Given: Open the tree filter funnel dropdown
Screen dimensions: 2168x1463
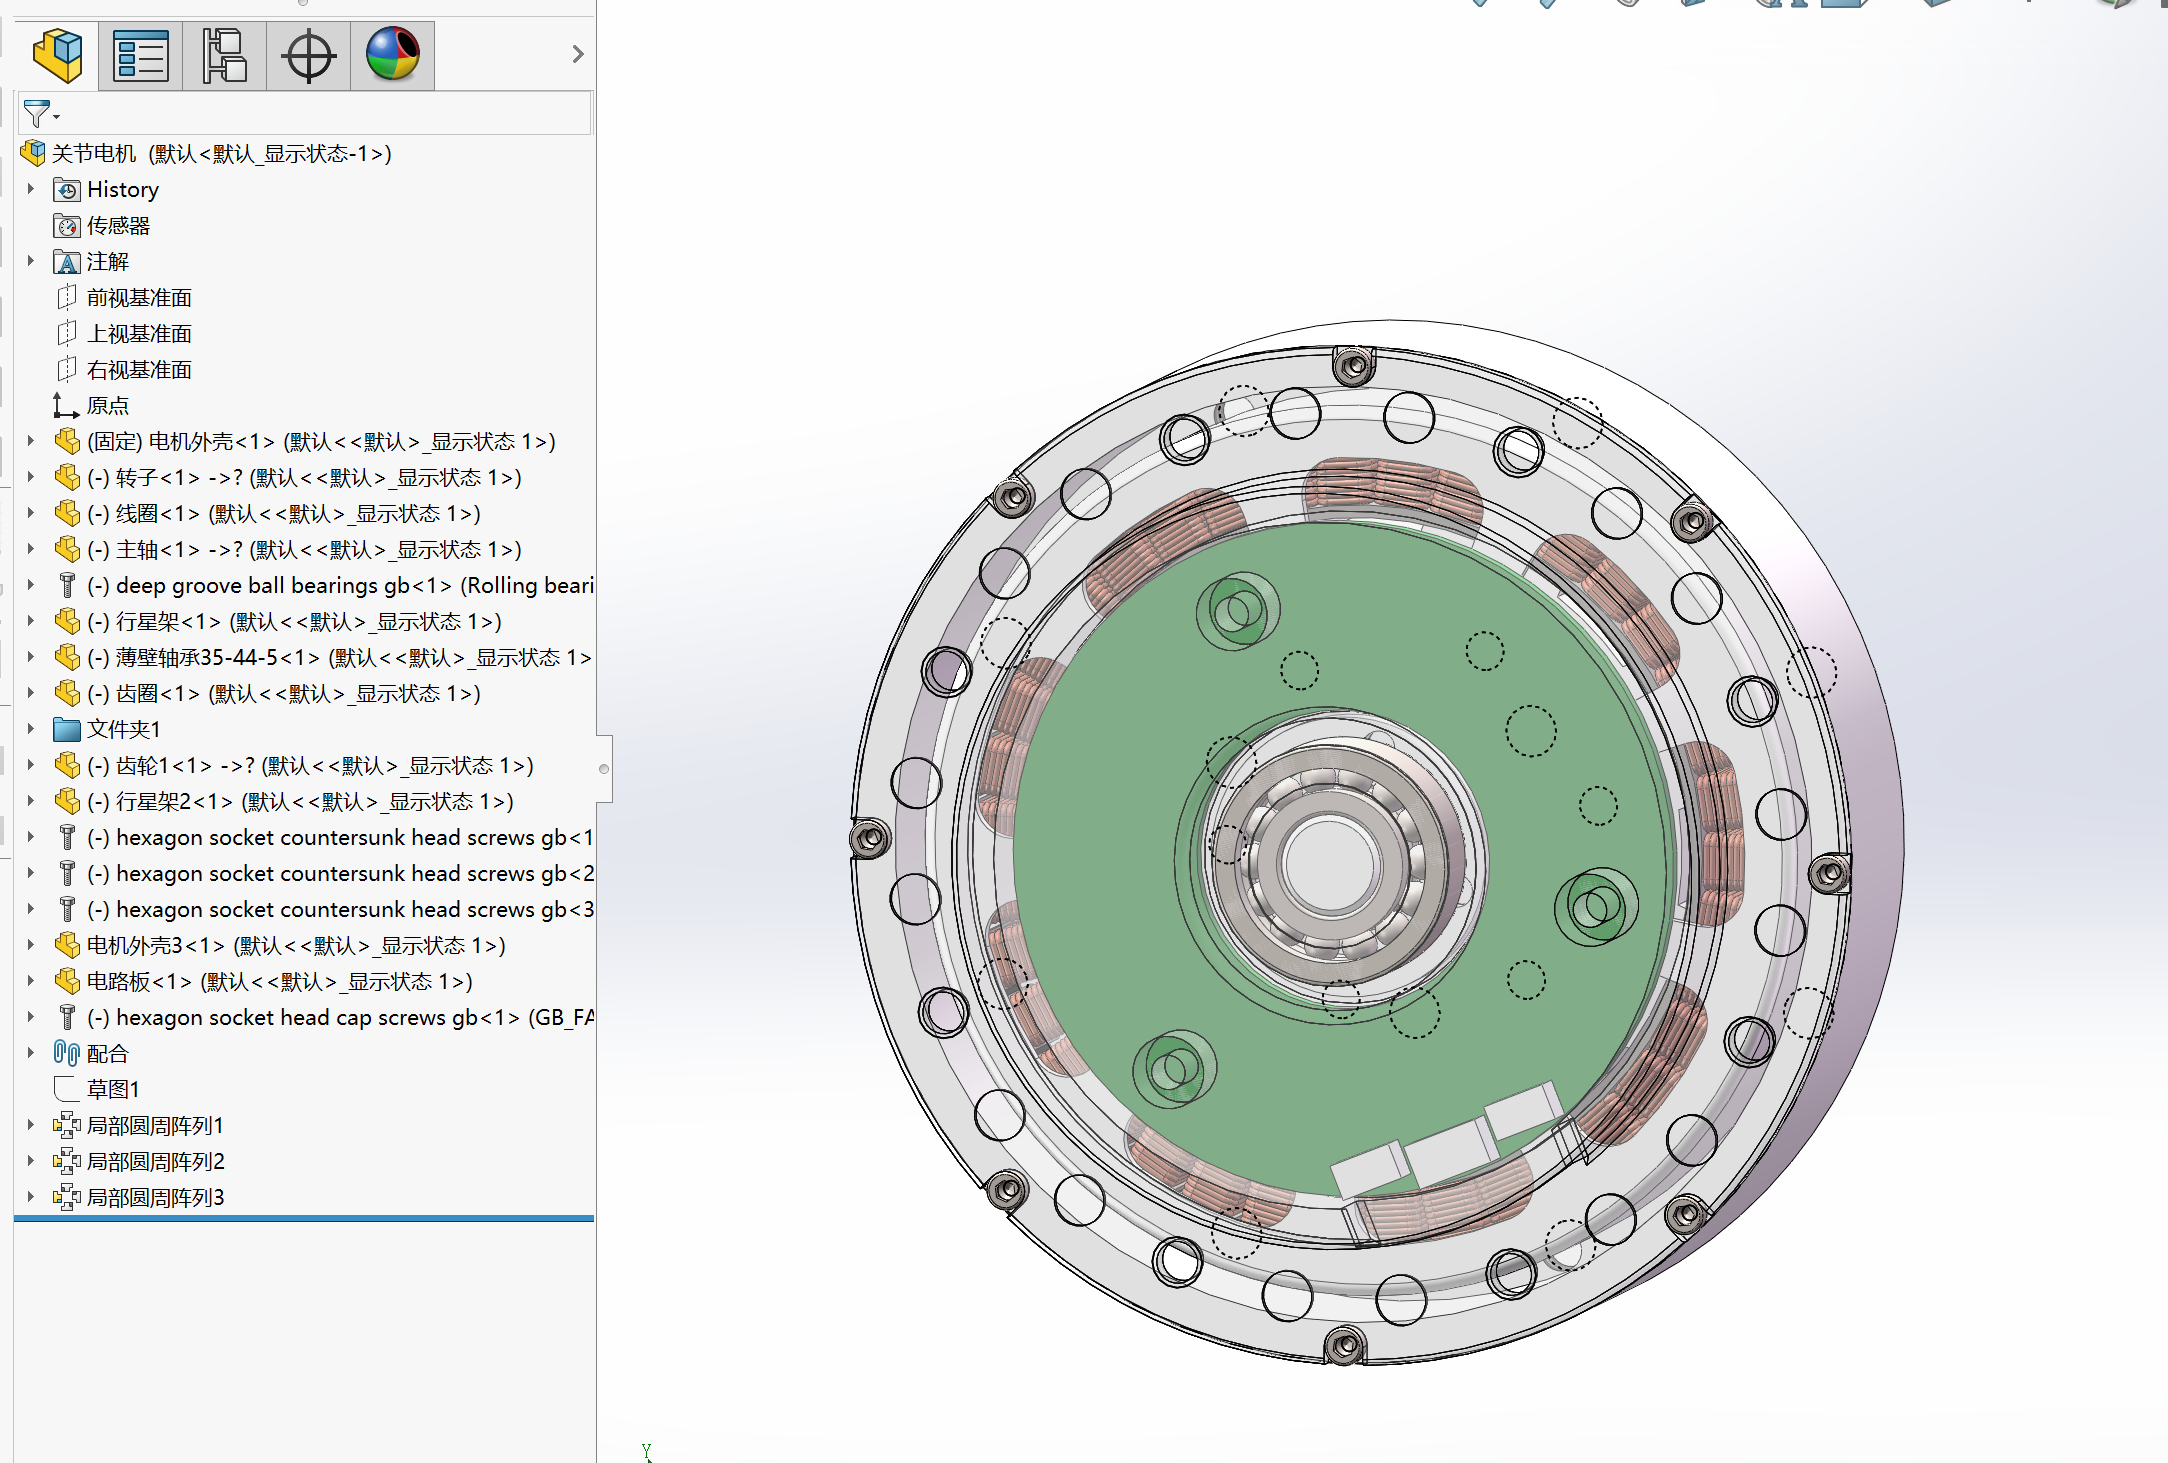Looking at the screenshot, I should click(x=40, y=114).
